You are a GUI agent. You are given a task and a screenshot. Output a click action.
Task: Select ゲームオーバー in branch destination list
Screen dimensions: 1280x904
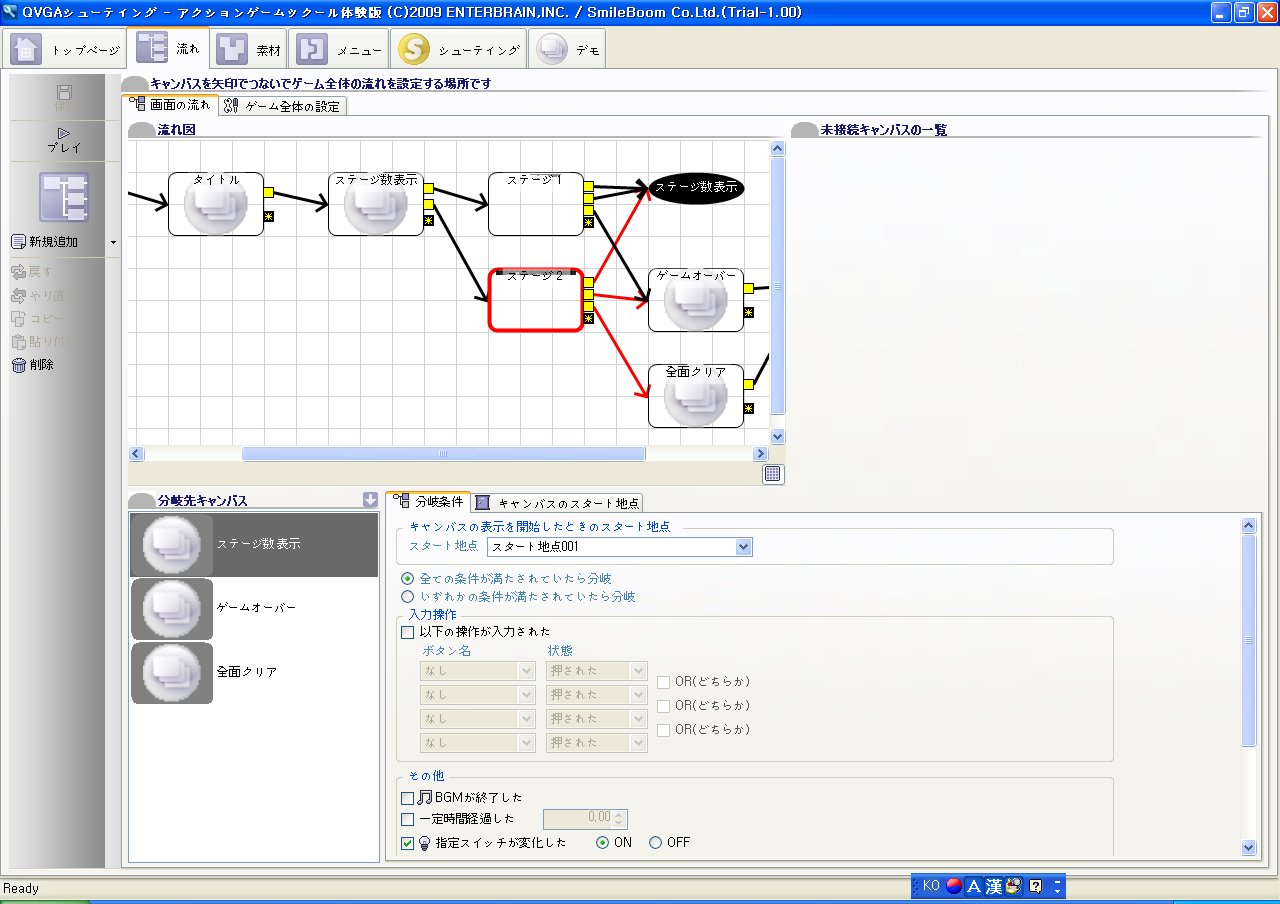(254, 608)
